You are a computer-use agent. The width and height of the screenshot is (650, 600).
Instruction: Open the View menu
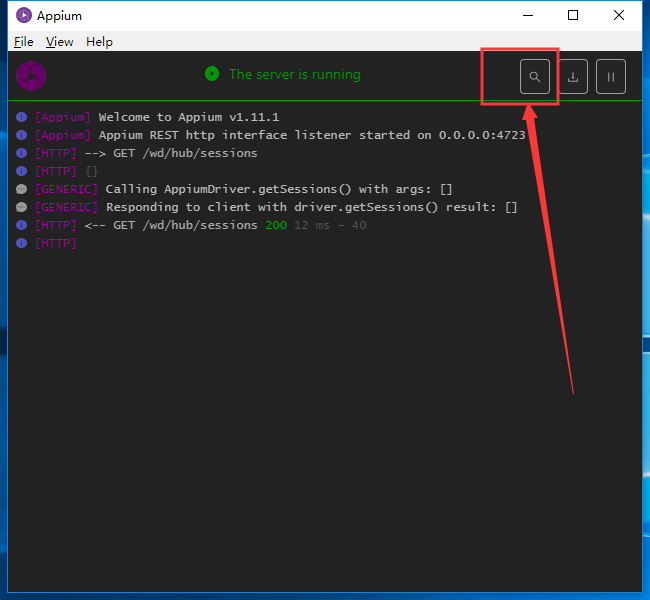pyautogui.click(x=59, y=42)
